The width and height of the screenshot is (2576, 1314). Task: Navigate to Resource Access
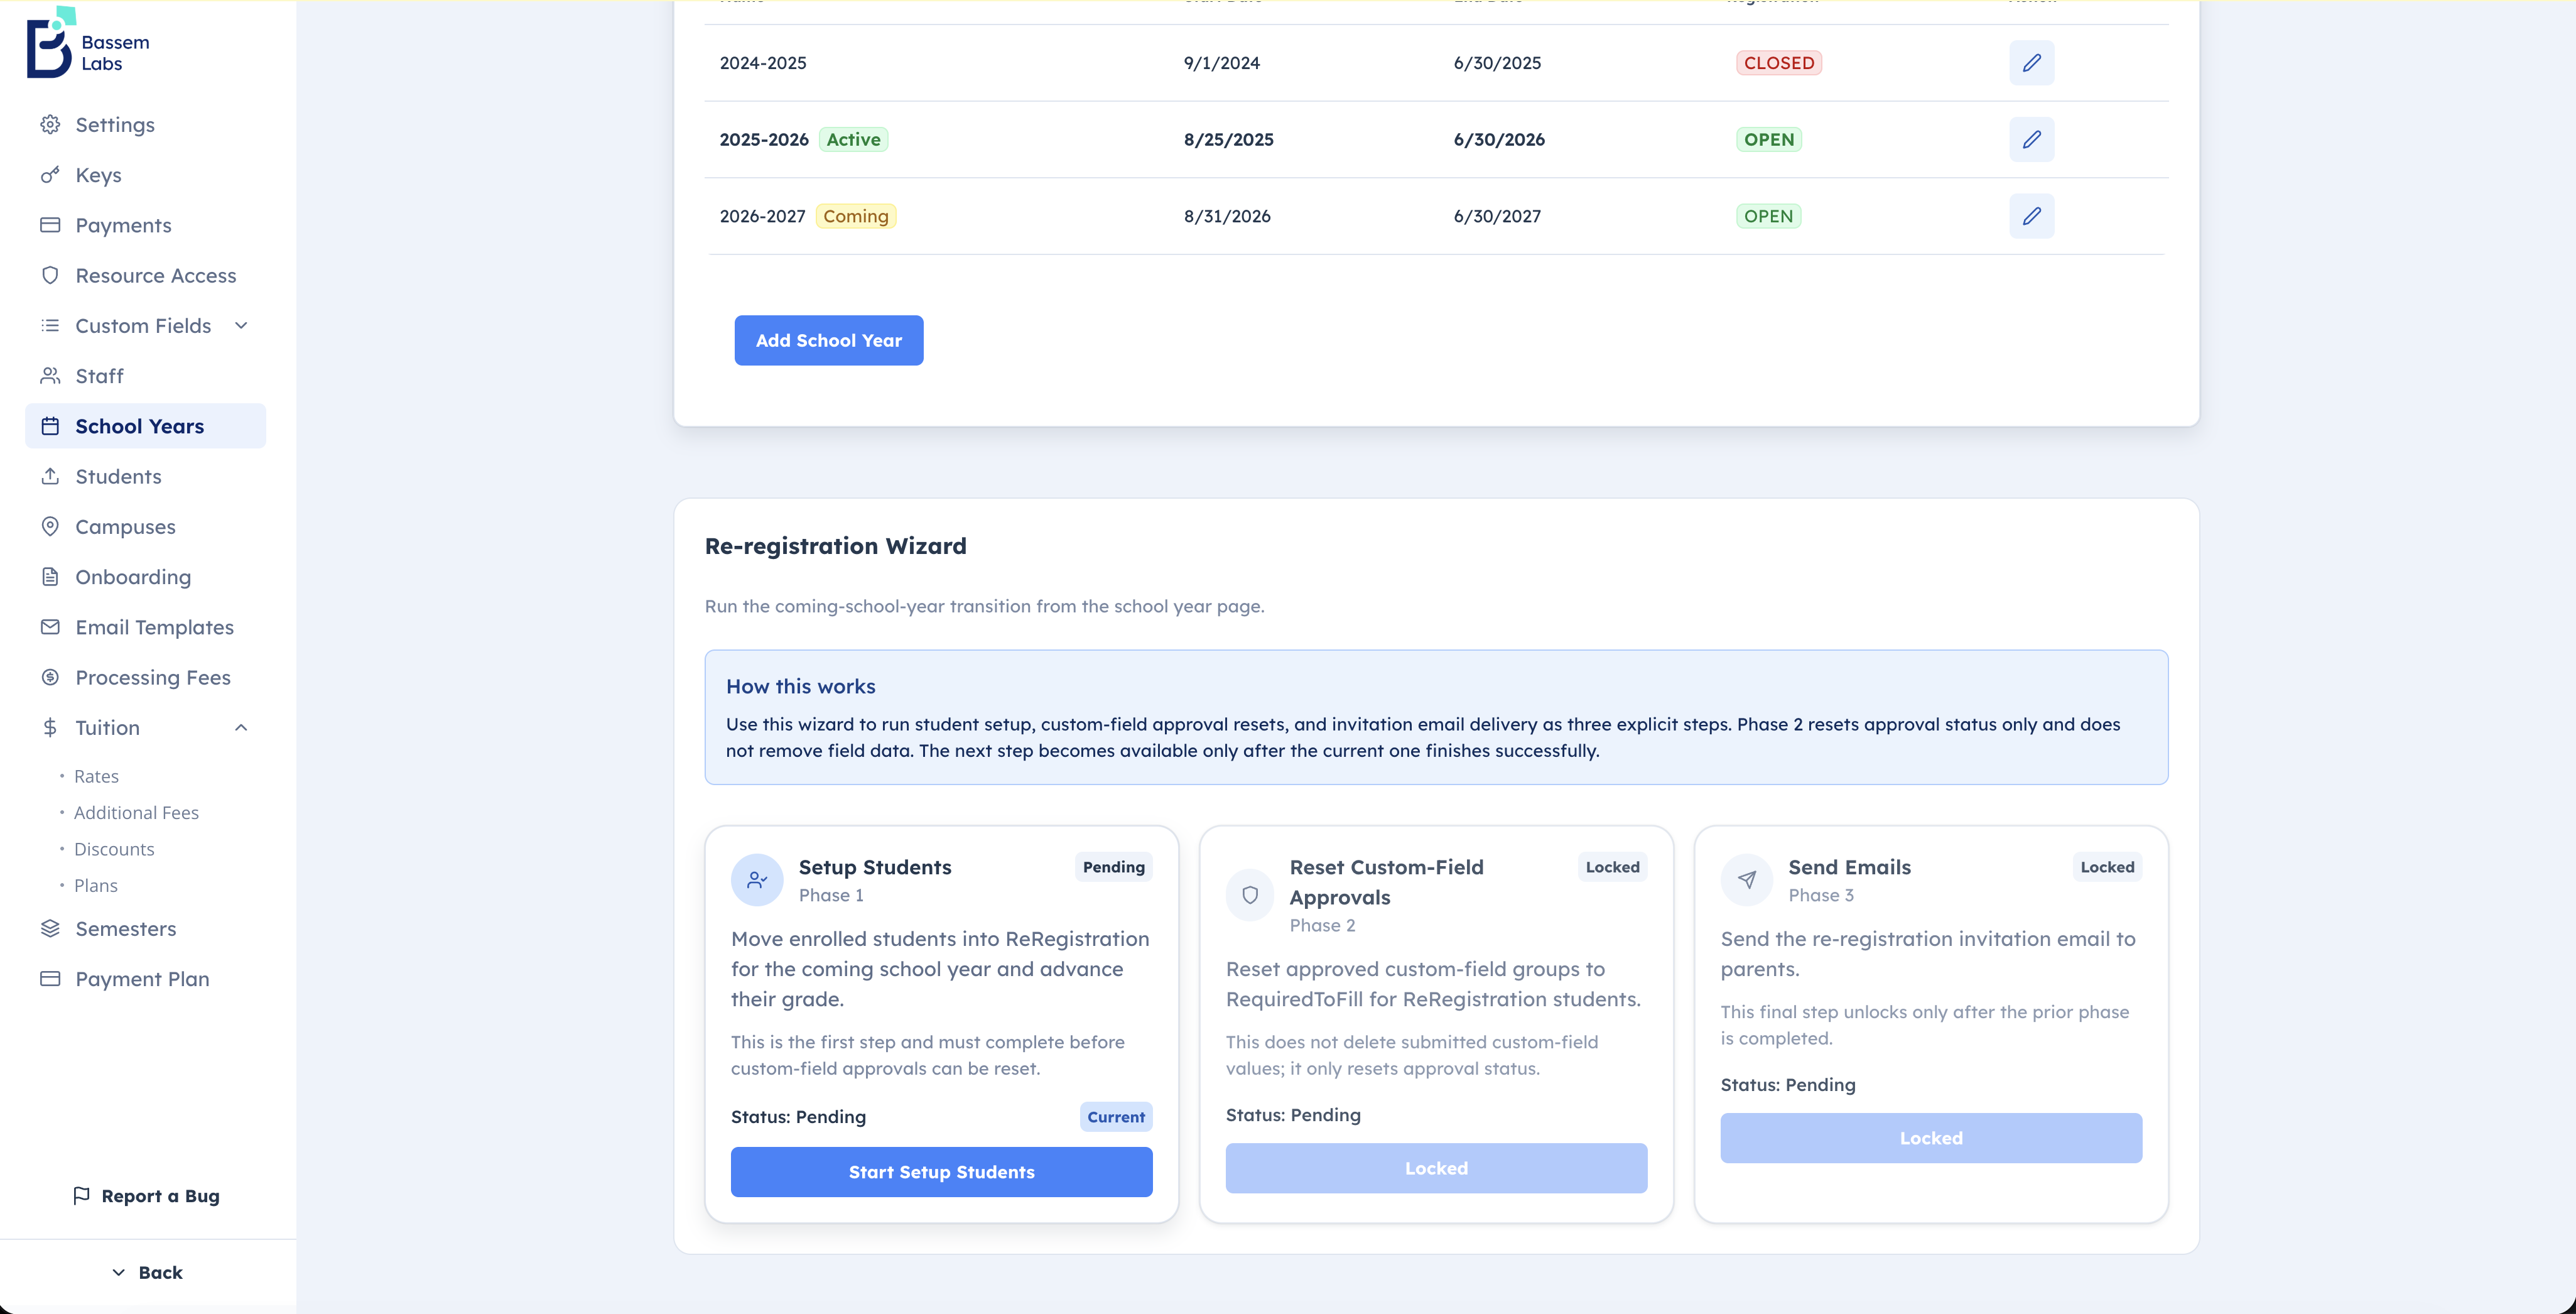coord(145,275)
